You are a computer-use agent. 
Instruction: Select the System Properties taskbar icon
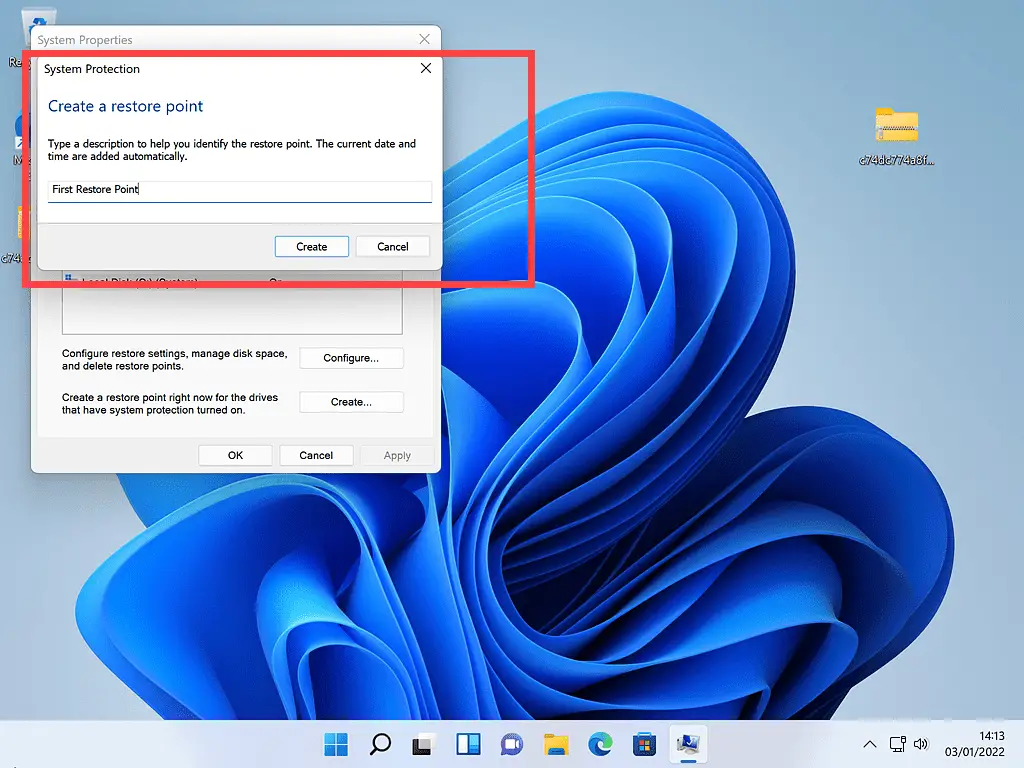click(x=688, y=744)
